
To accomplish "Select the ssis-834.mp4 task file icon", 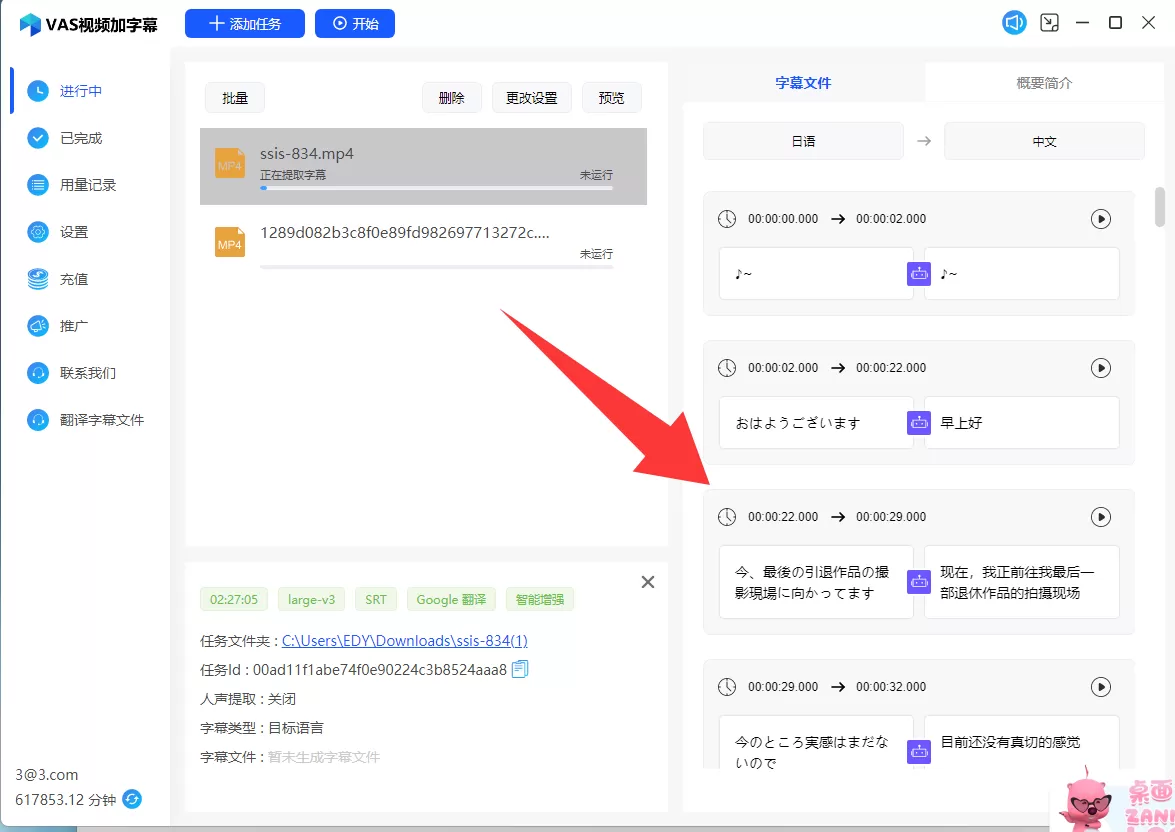I will 230,163.
